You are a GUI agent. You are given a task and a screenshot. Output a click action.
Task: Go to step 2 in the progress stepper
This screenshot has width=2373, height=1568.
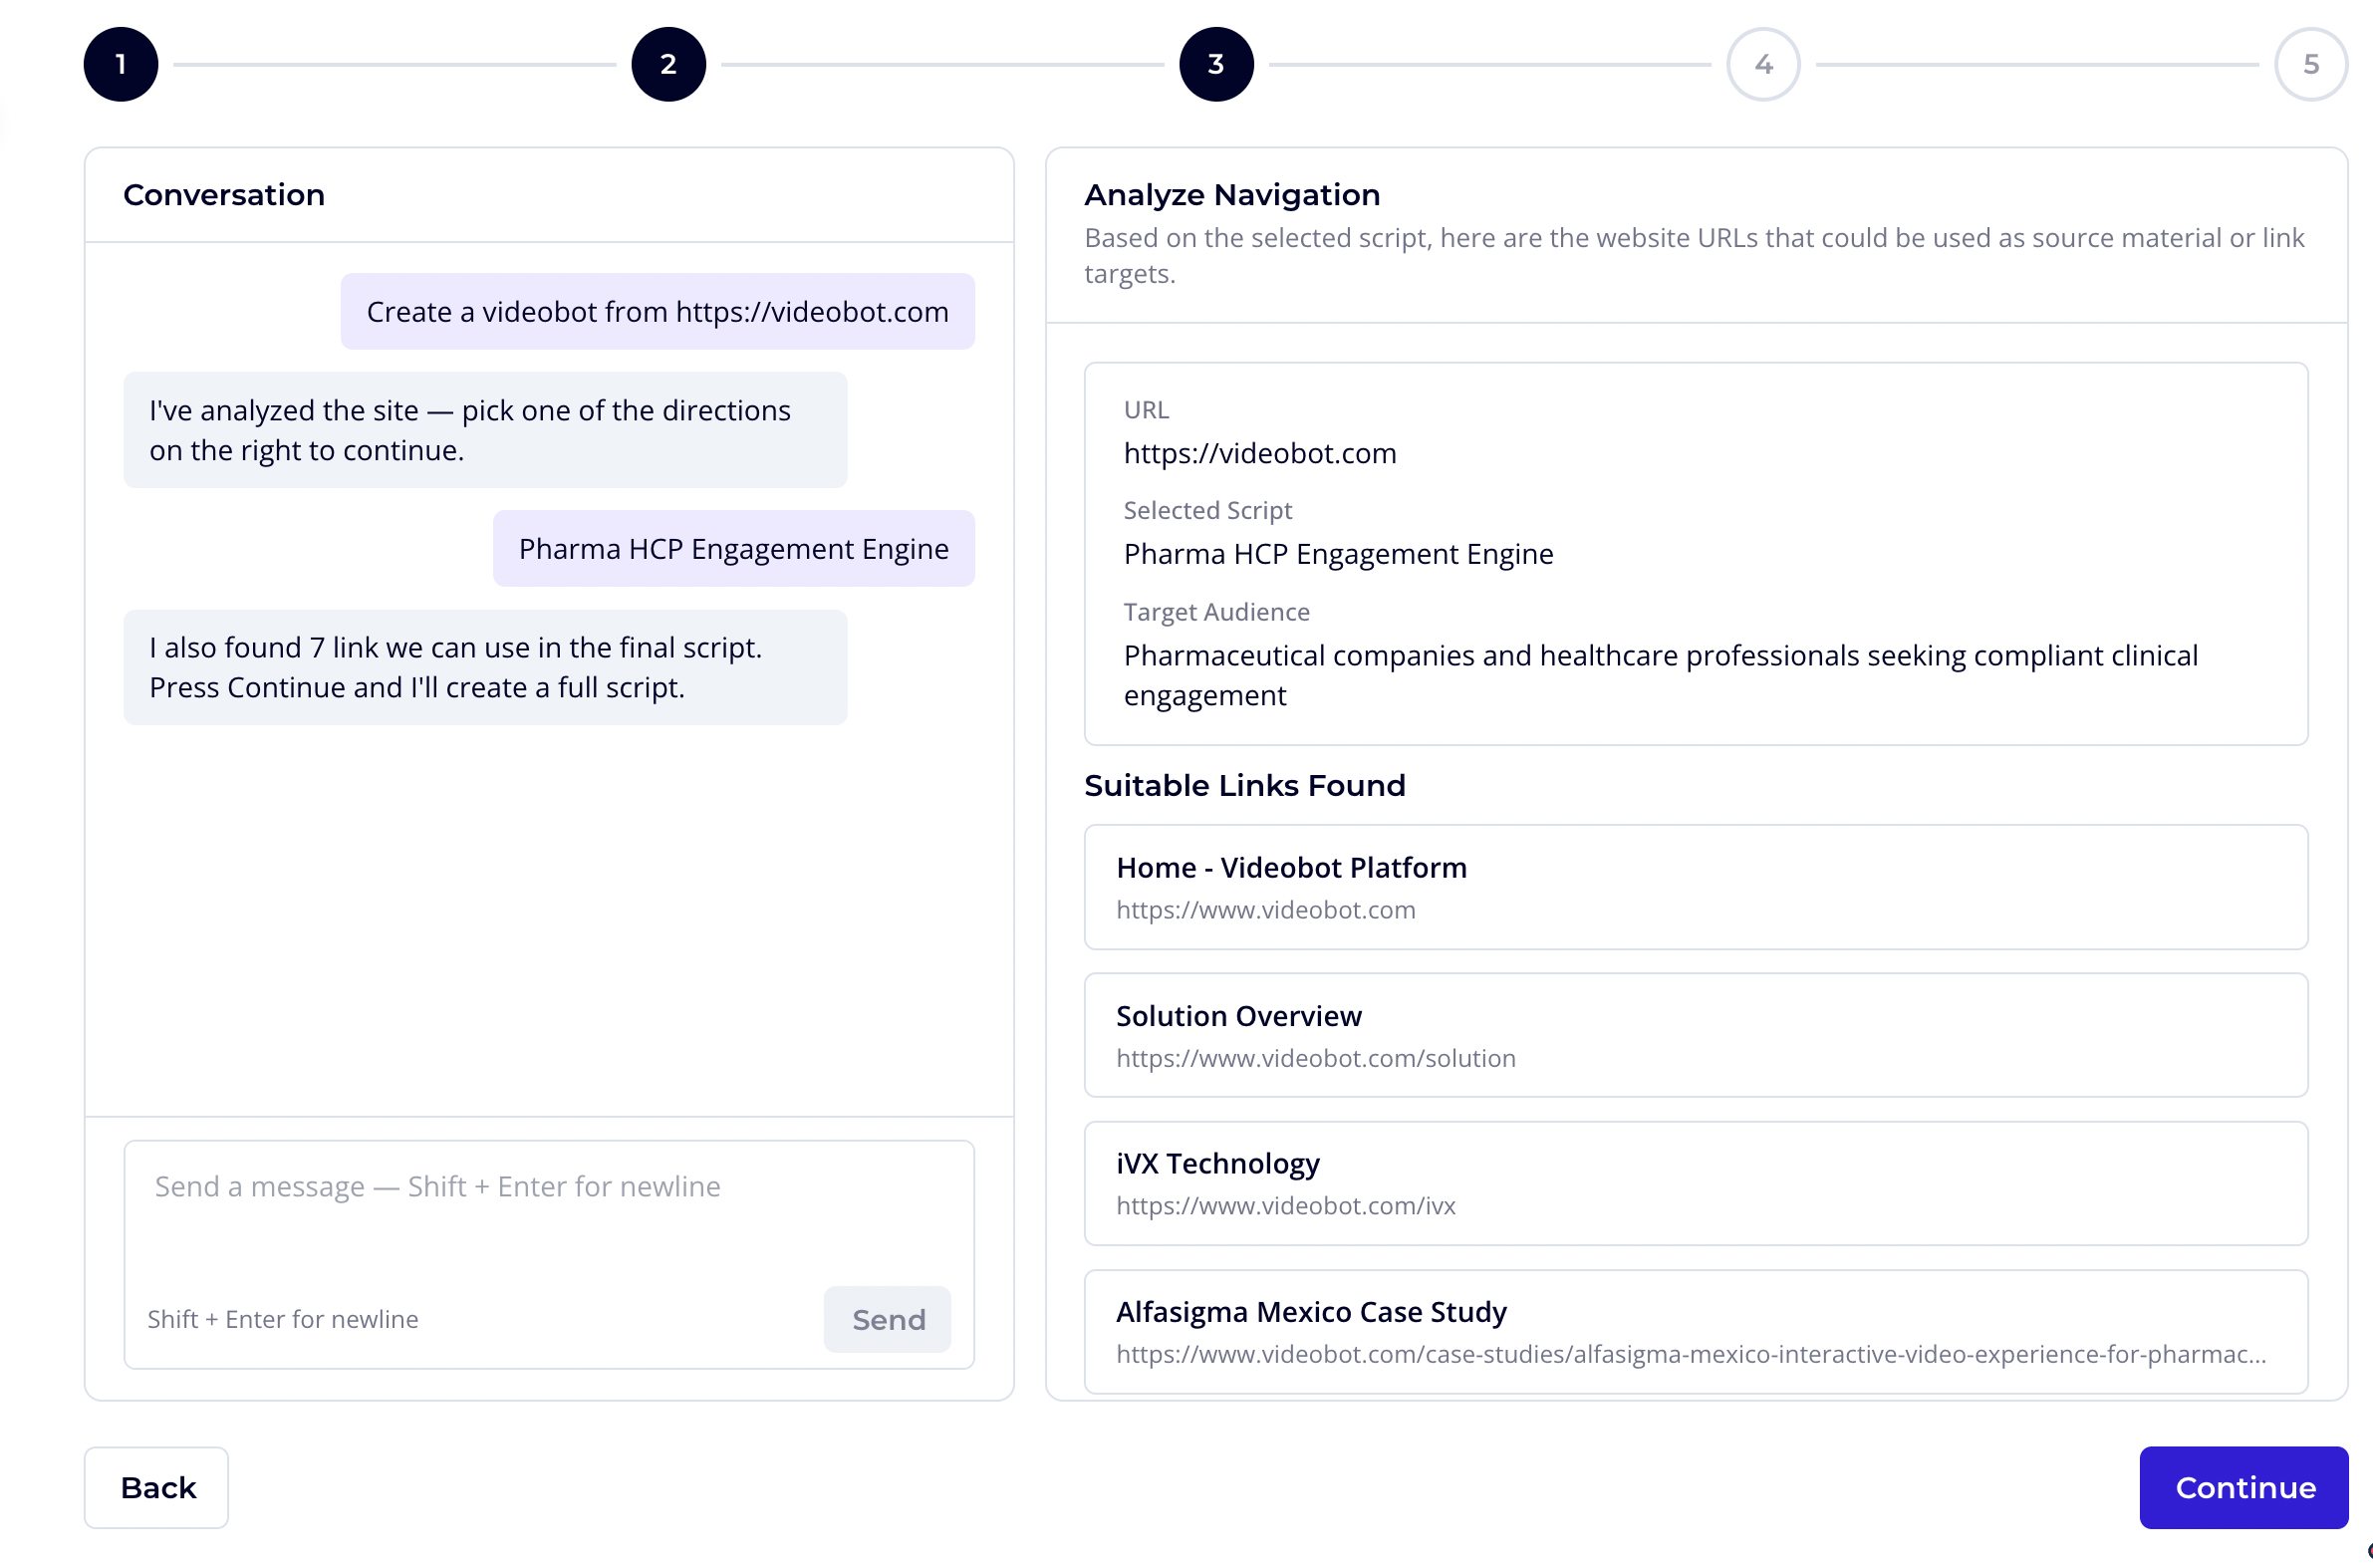pos(668,65)
